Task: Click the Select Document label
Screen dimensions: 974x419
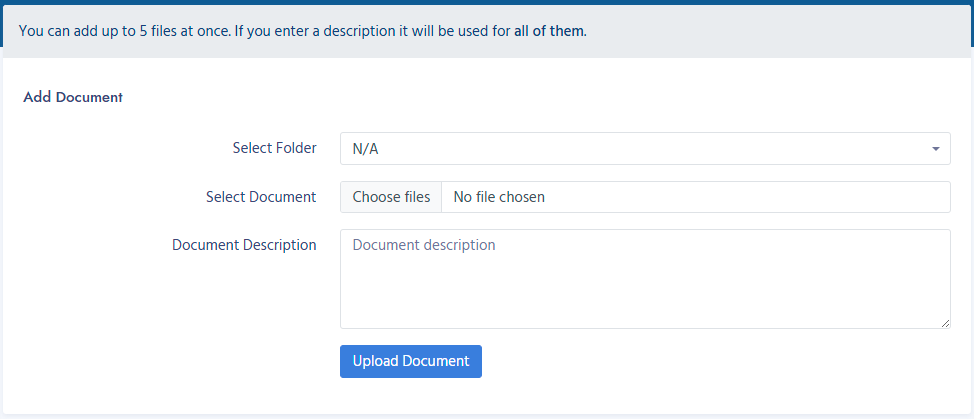Action: tap(260, 197)
